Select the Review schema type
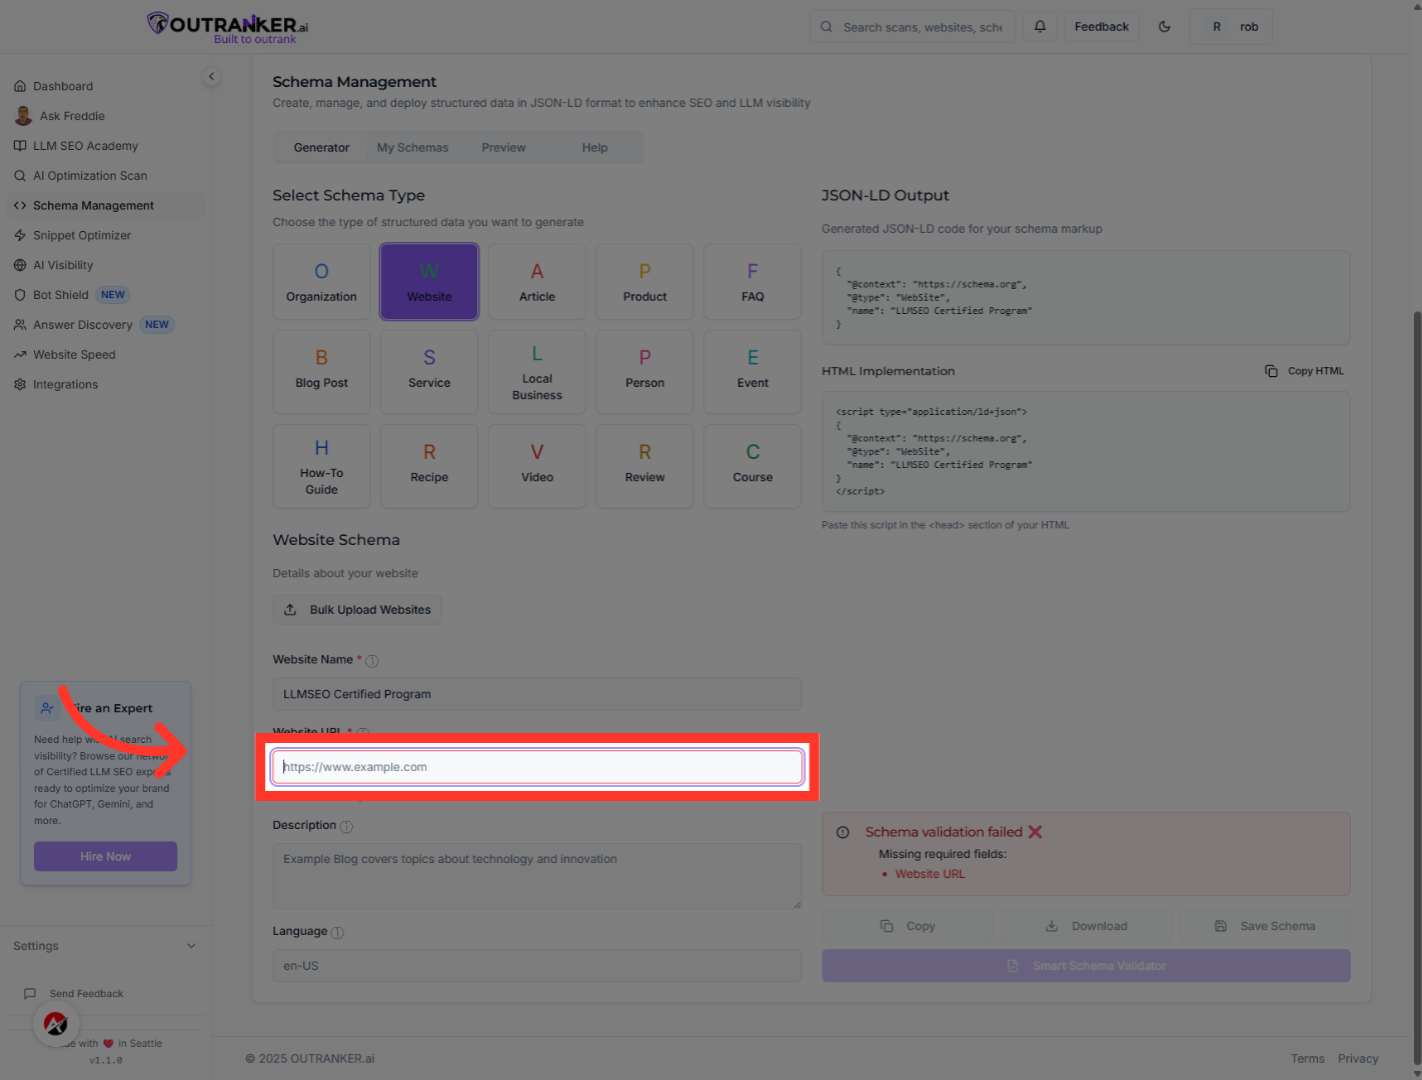 point(645,466)
